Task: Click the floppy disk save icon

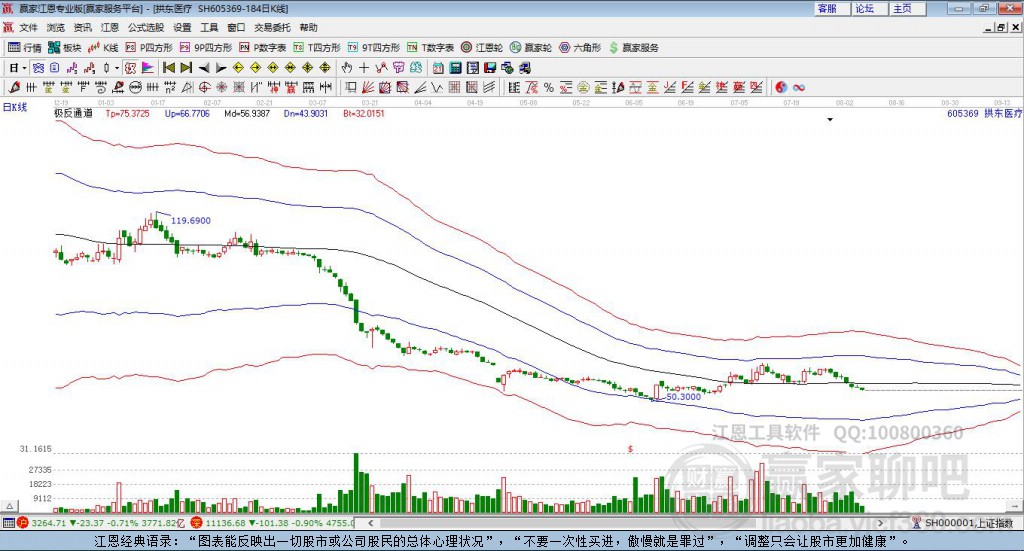Action: (x=490, y=68)
